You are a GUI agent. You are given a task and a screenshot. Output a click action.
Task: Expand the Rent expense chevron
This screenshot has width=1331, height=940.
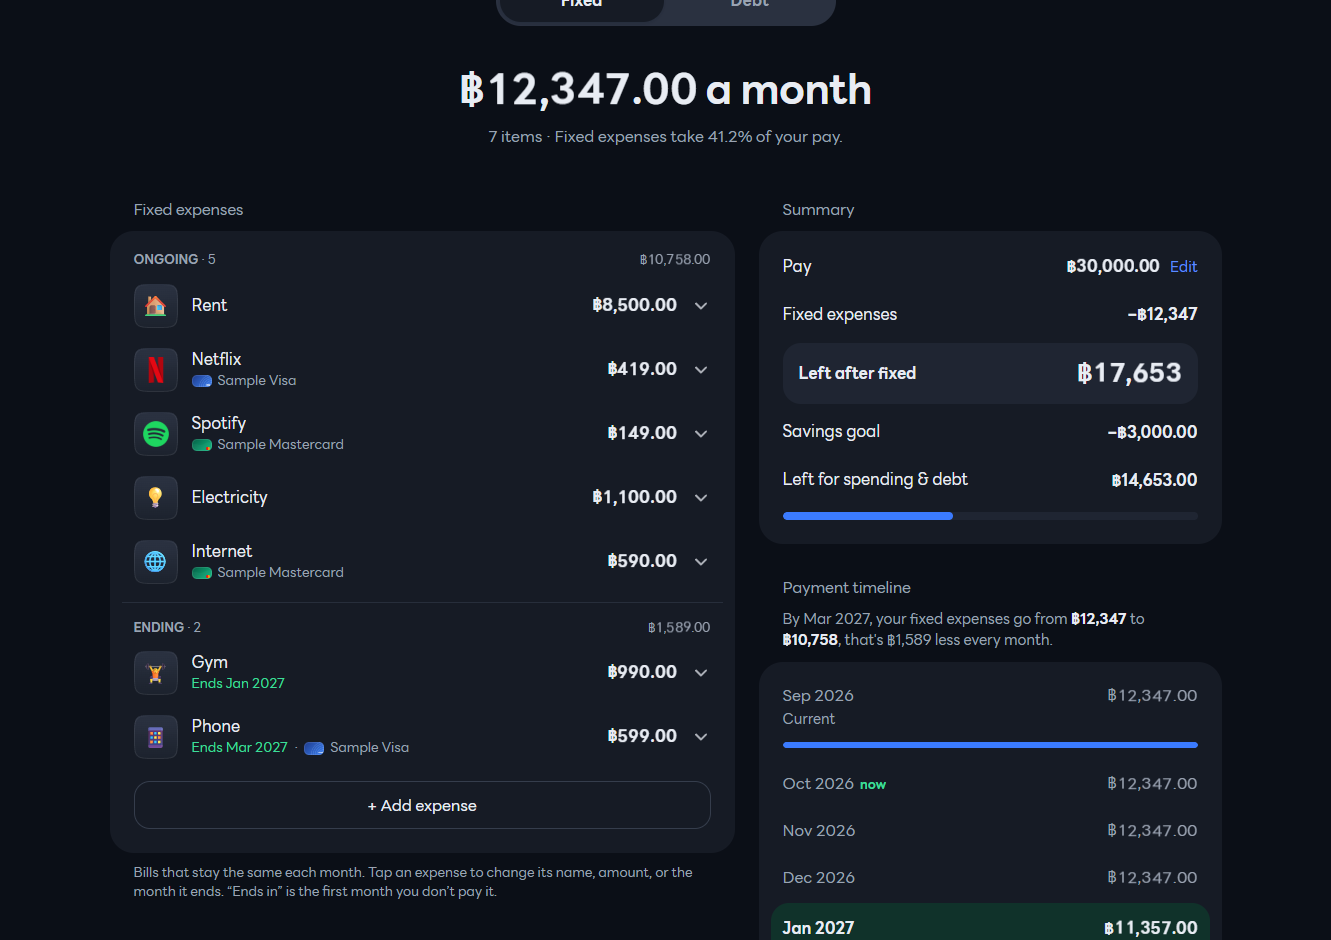(x=701, y=306)
